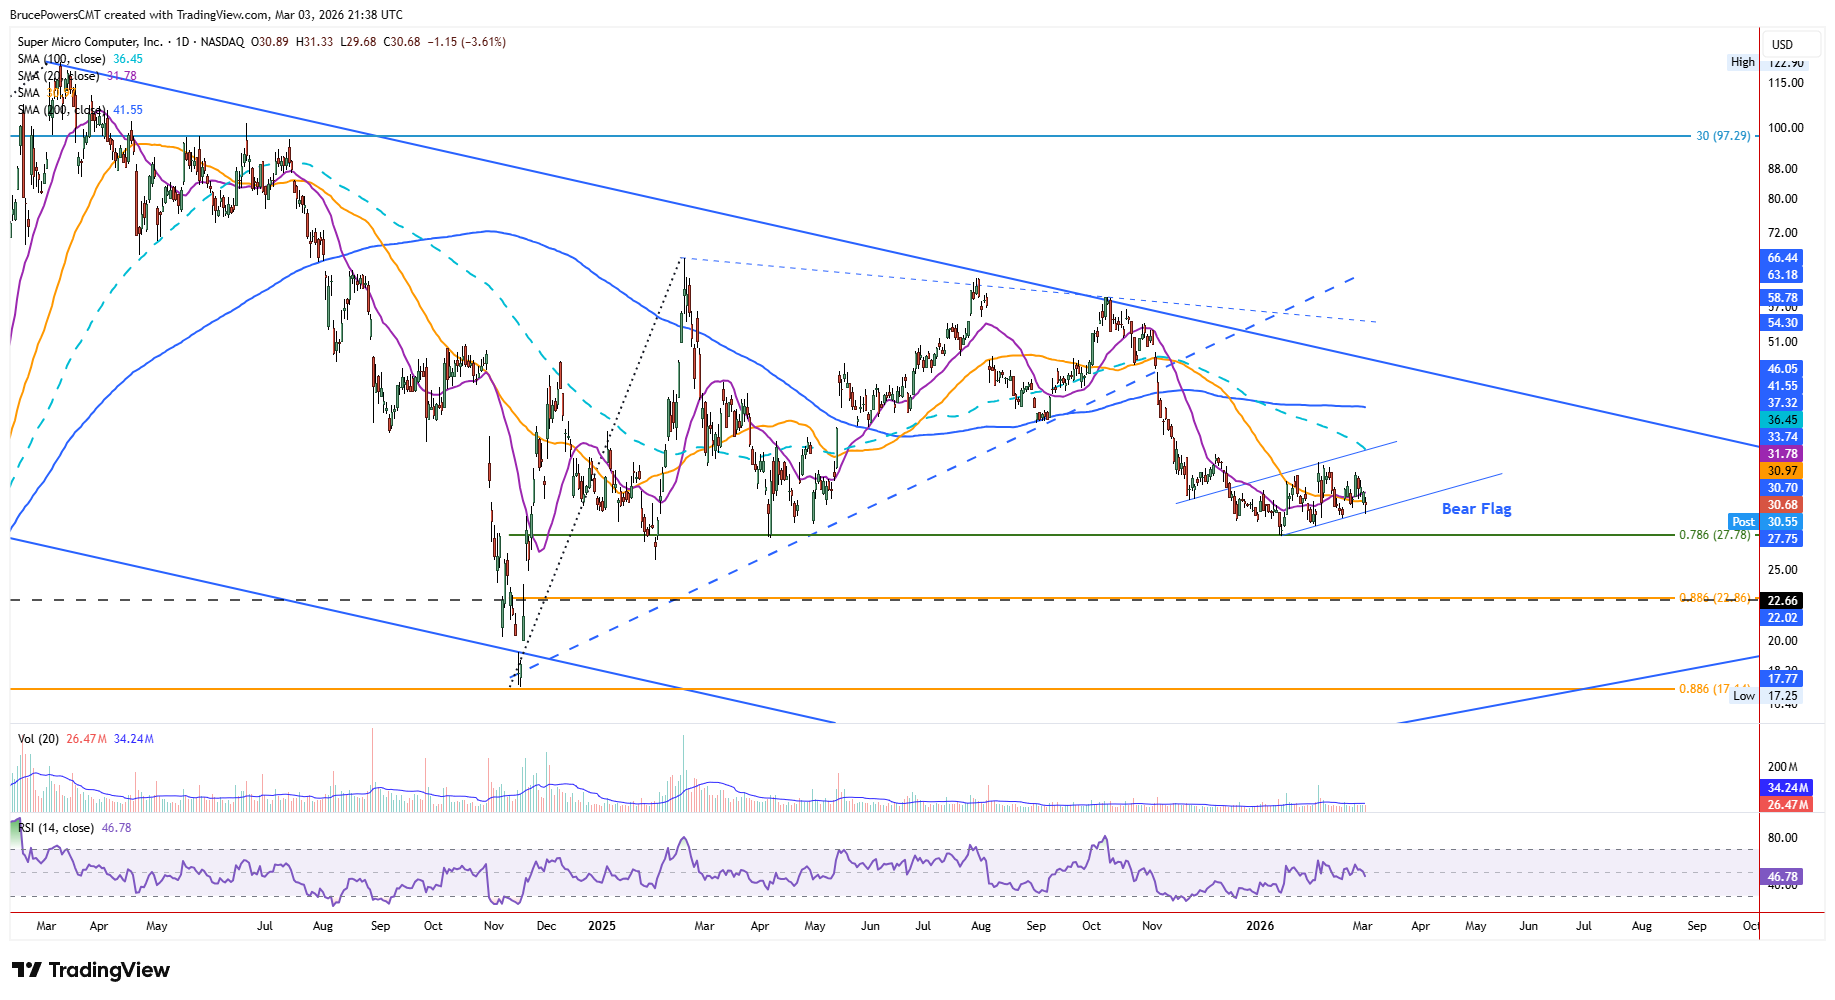1835x1000 pixels.
Task: Click the 2025 year marker on time axis
Action: coord(602,926)
